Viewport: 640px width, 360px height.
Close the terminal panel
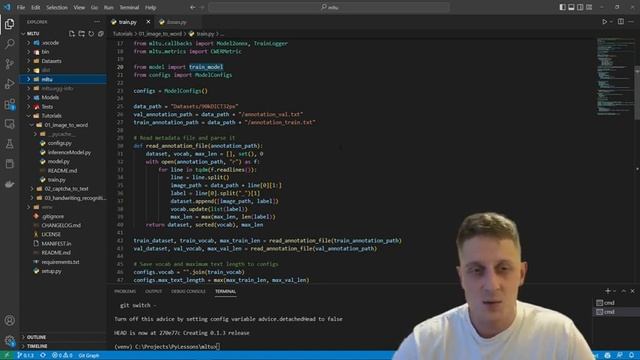(x=633, y=291)
